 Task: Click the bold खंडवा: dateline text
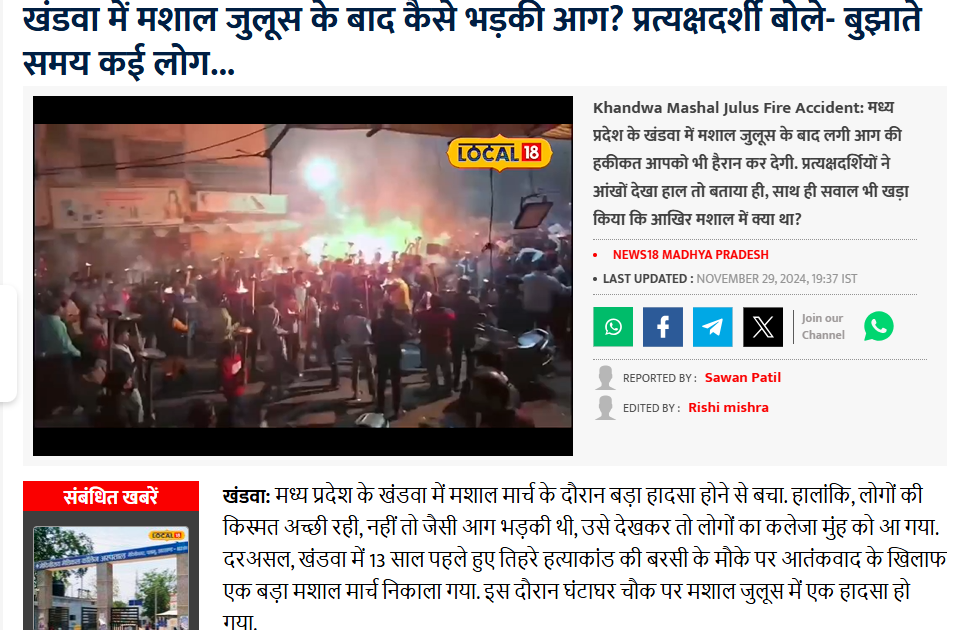(x=246, y=495)
